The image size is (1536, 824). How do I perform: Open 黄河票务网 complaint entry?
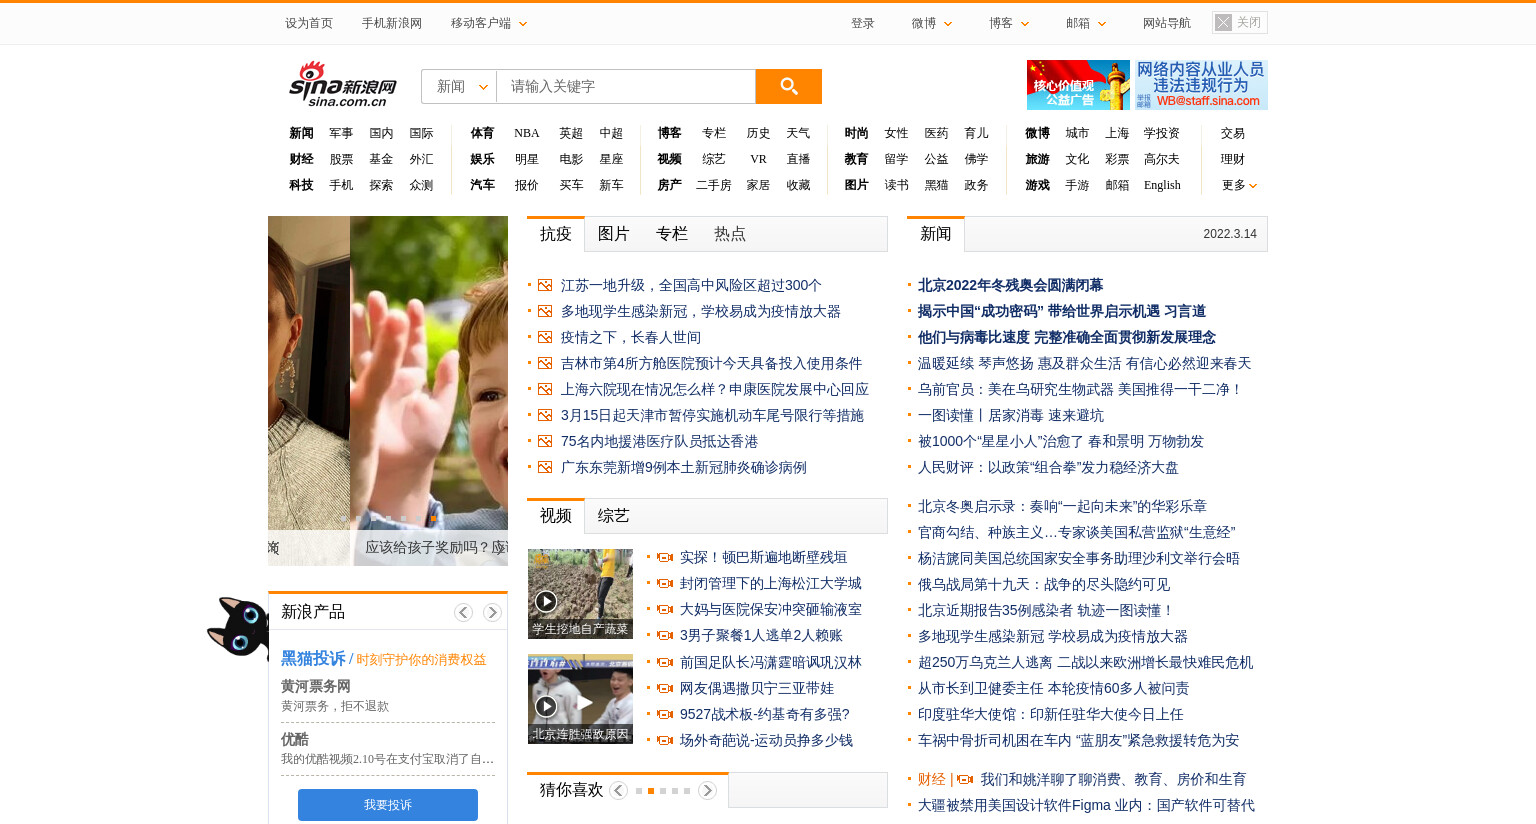[x=316, y=686]
